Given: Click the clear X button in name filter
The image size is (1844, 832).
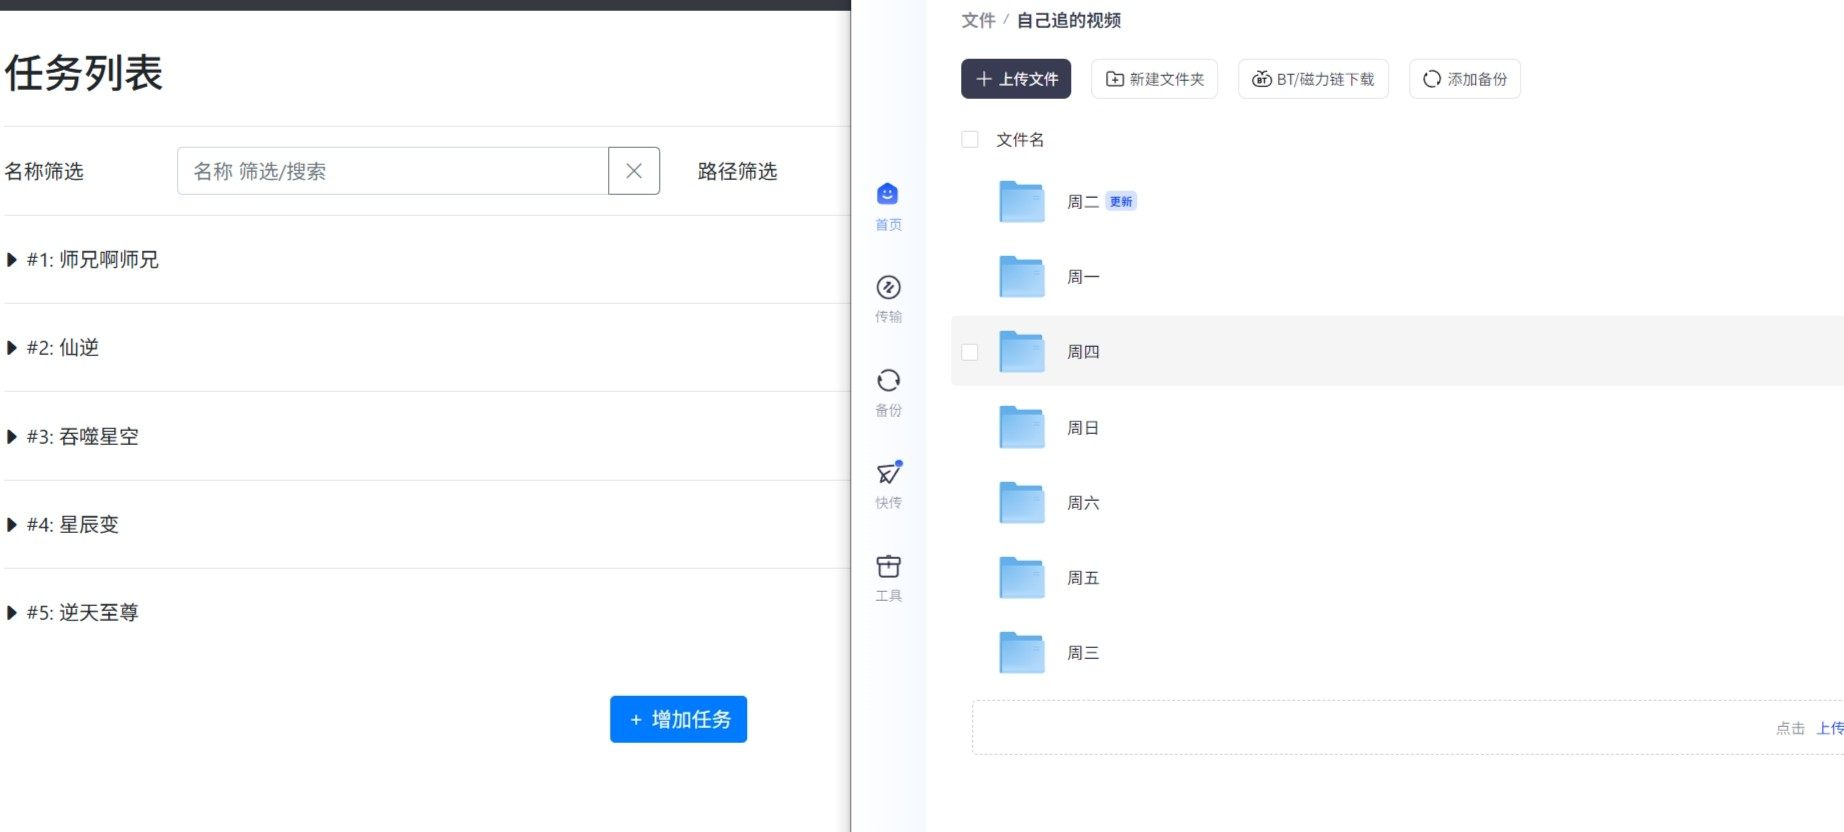Looking at the screenshot, I should point(634,171).
